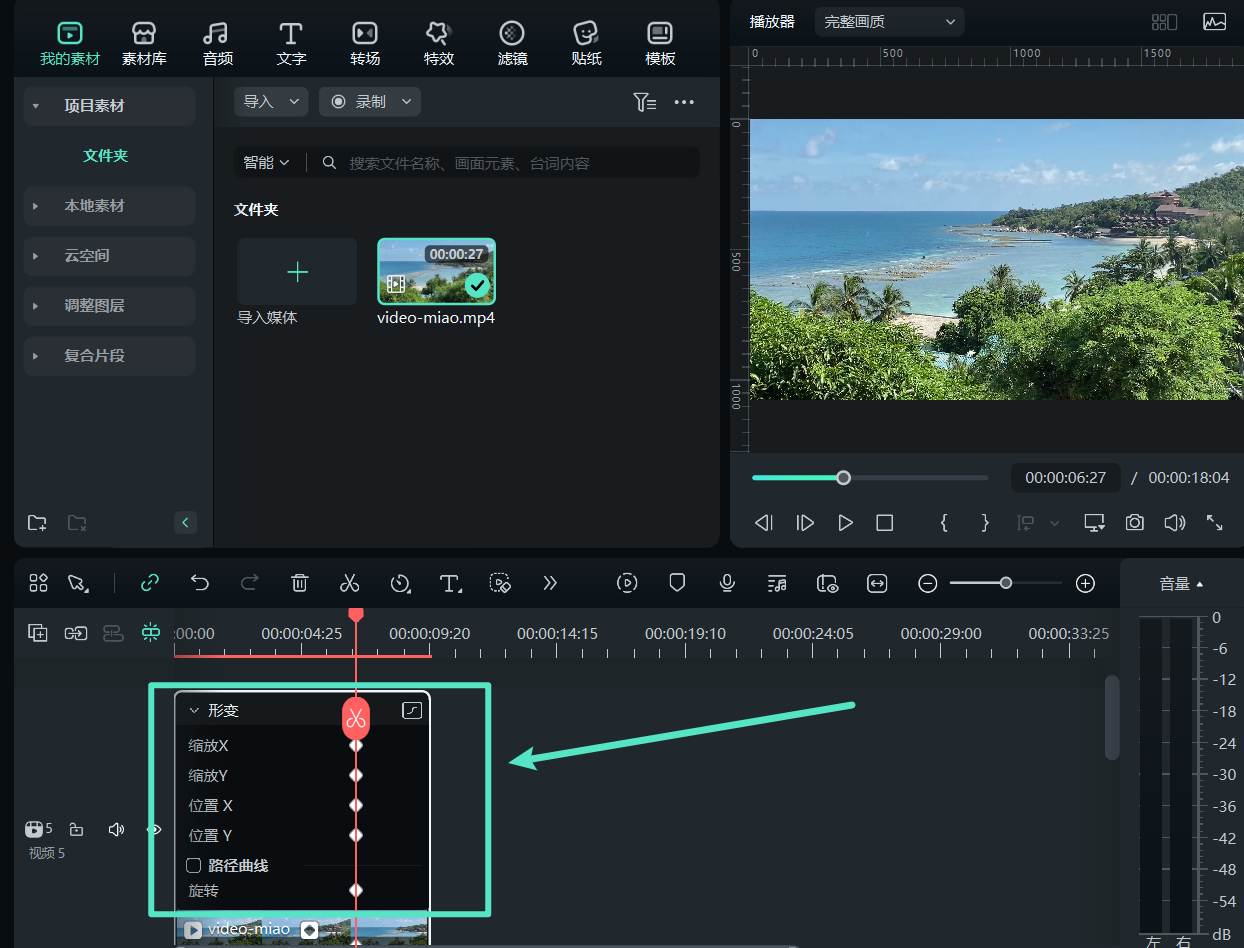1244x948 pixels.
Task: Add a marker with the shield icon
Action: 677,583
